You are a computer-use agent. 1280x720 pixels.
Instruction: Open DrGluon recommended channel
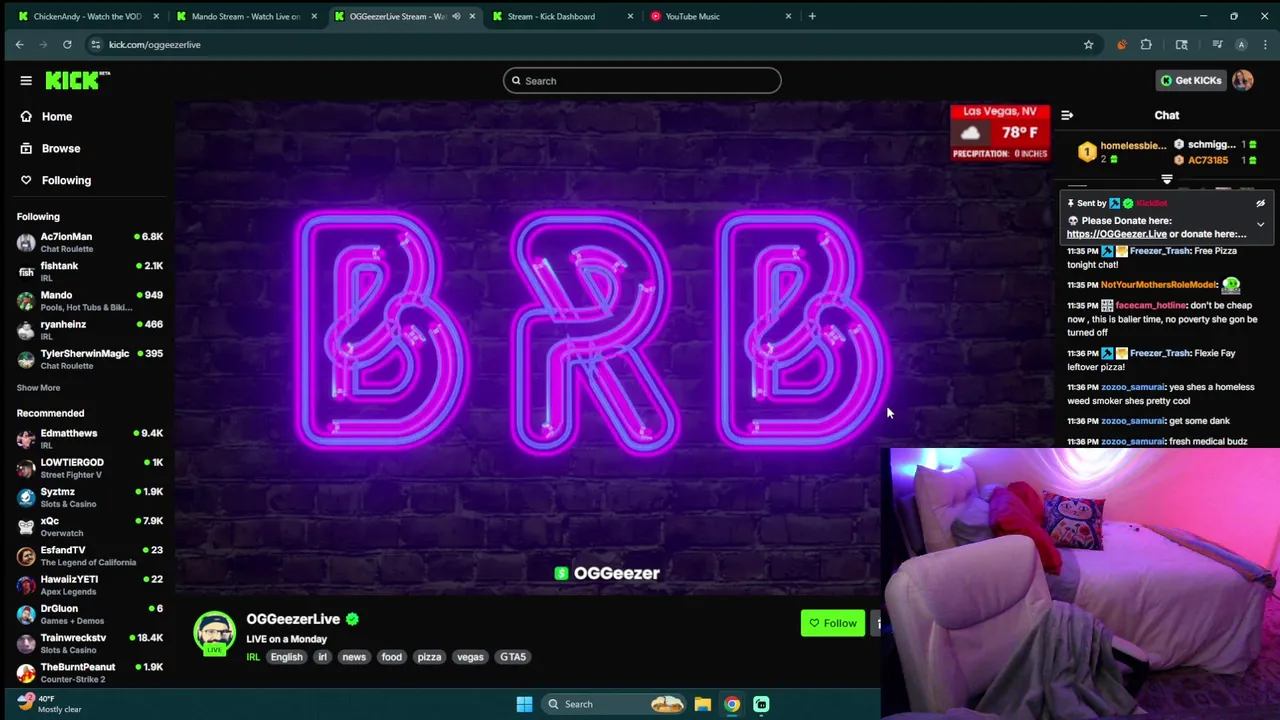pyautogui.click(x=88, y=614)
